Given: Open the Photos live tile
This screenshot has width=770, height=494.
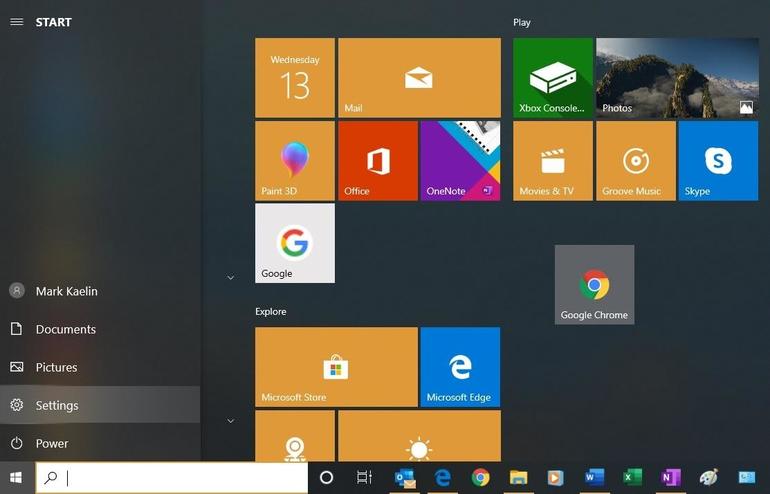Looking at the screenshot, I should point(676,78).
